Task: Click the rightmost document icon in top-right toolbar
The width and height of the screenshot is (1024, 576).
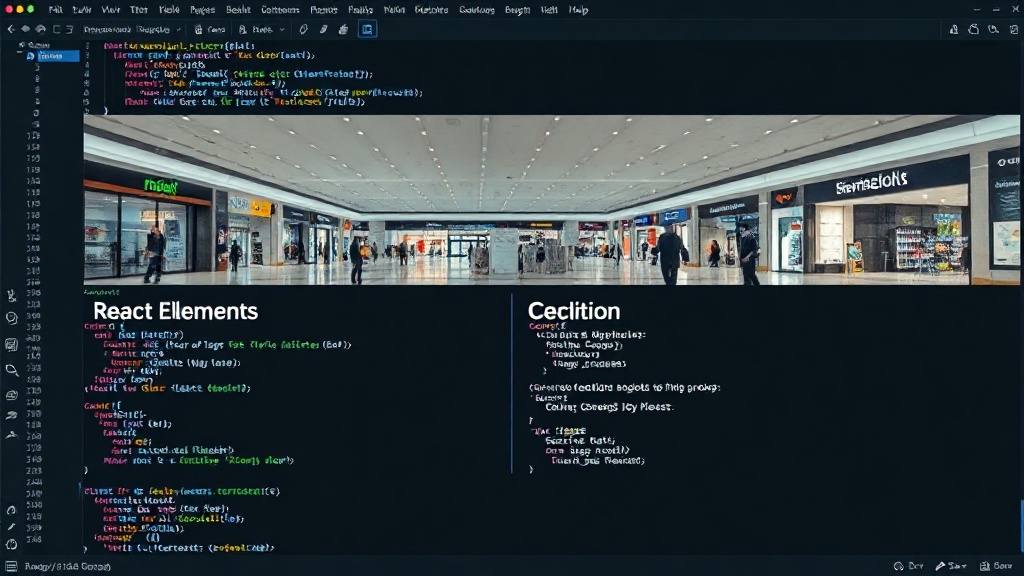Action: tap(1014, 29)
